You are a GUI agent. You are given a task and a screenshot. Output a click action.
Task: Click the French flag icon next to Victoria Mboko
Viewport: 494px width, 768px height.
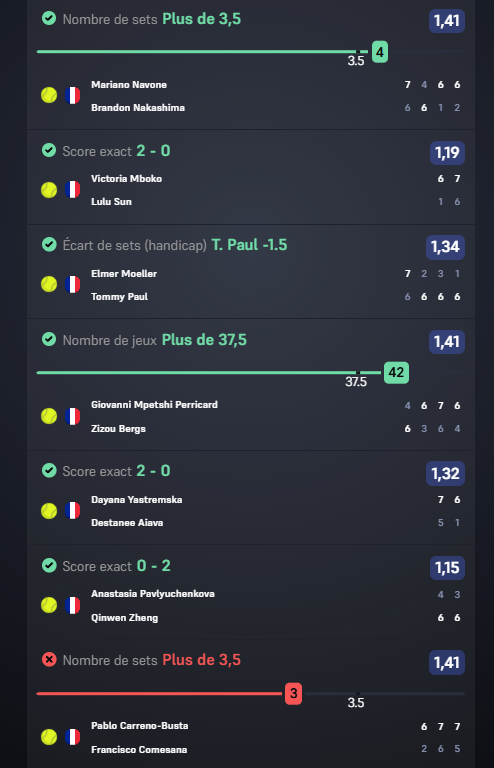[72, 190]
